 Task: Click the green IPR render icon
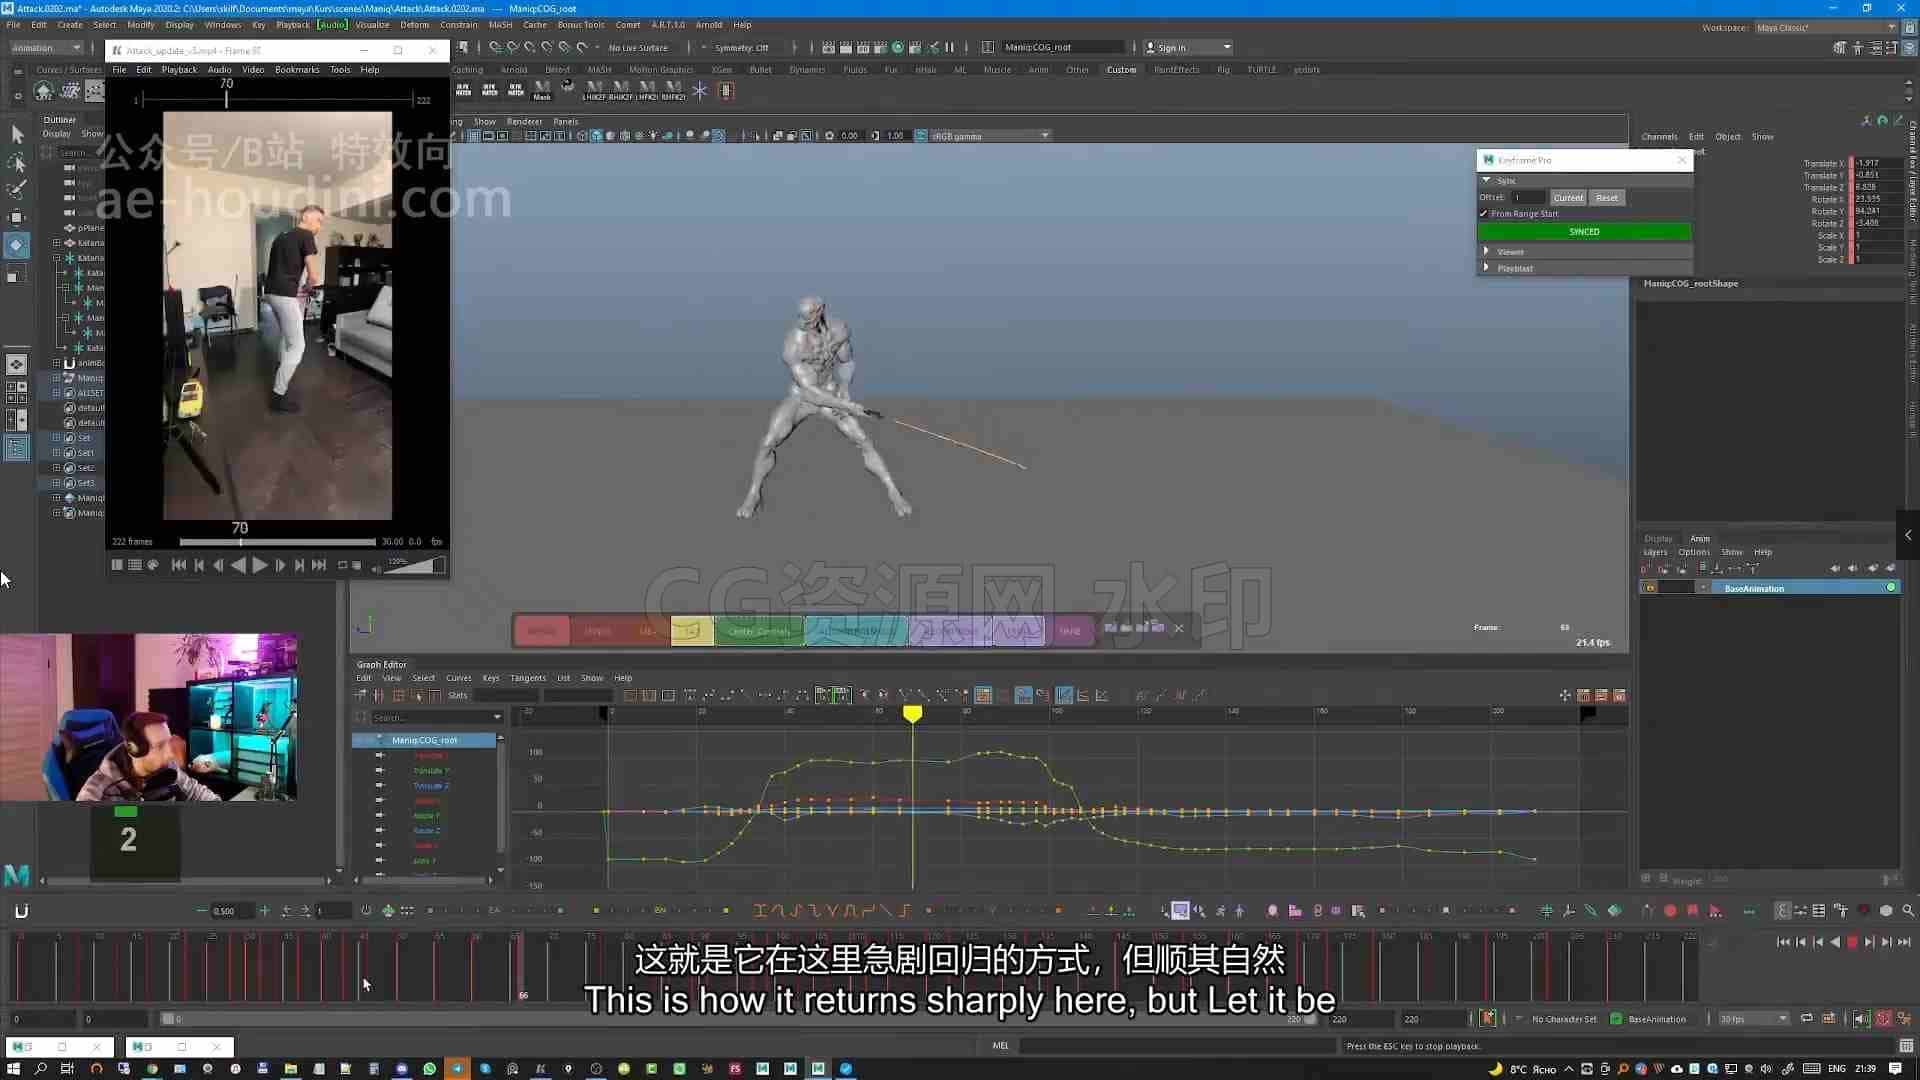[898, 47]
